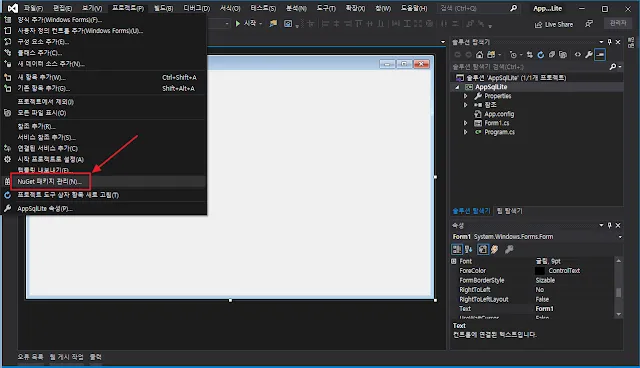Click Properties panel scrollbar down arrow
The height and width of the screenshot is (368, 640).
tap(618, 314)
